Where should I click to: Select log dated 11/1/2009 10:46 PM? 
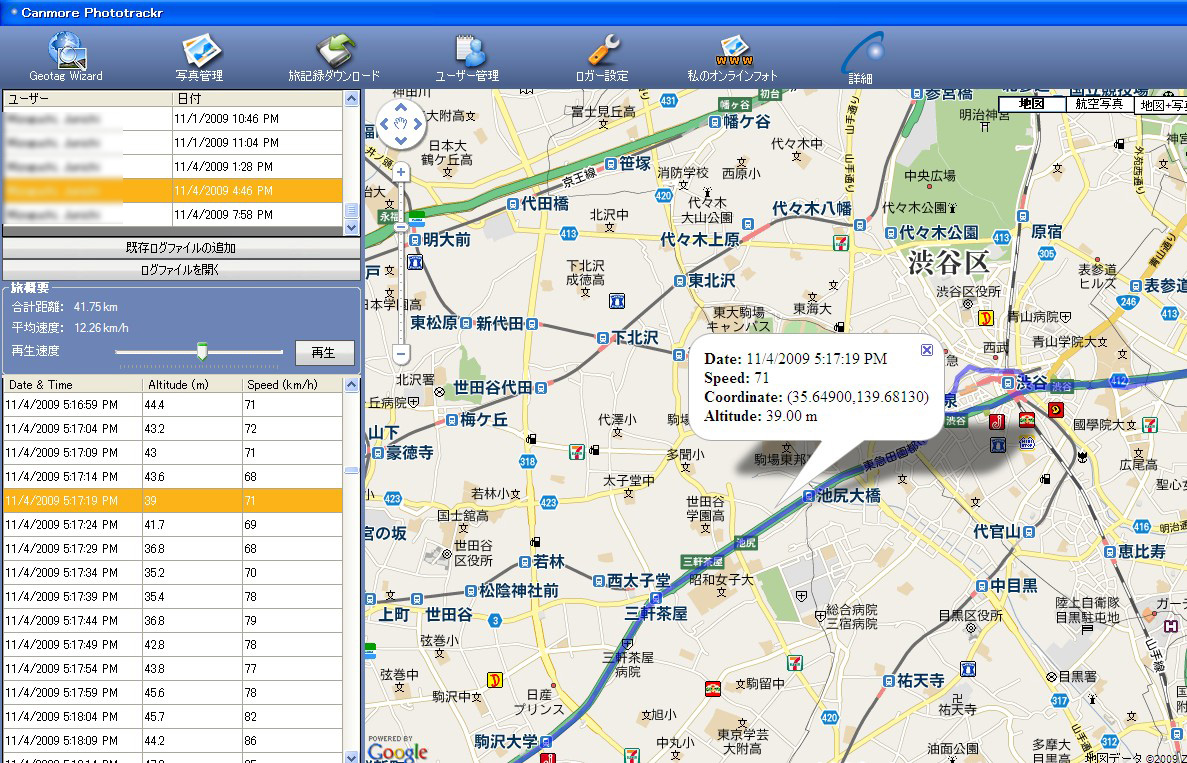(173, 119)
